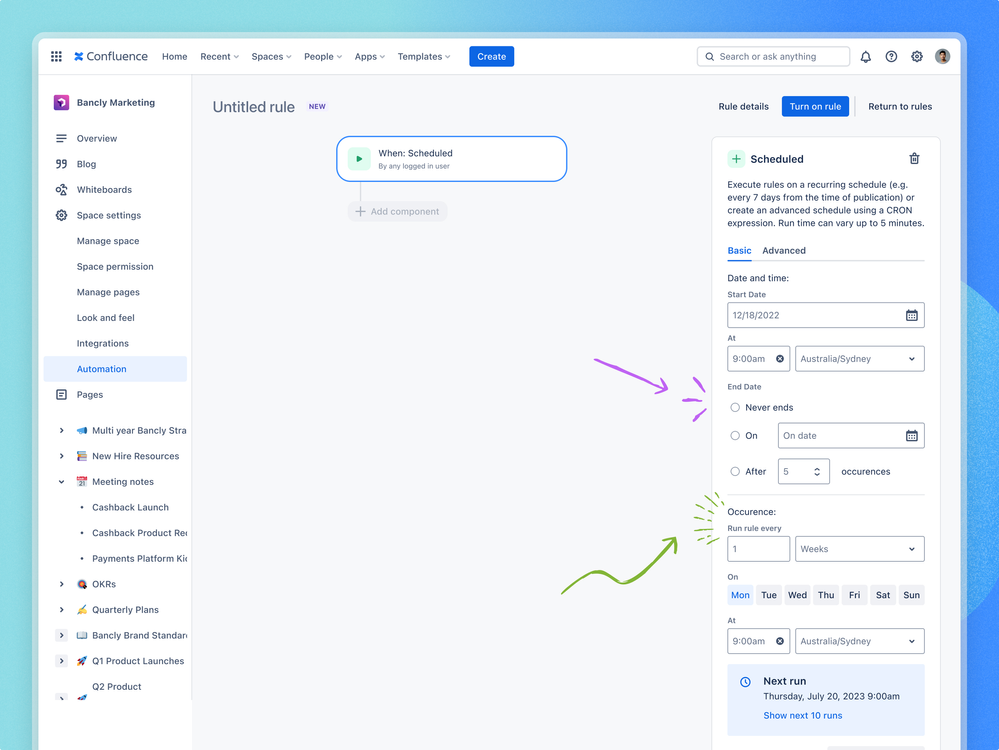Click the green play trigger icon
This screenshot has height=750, width=999.
pyautogui.click(x=359, y=159)
